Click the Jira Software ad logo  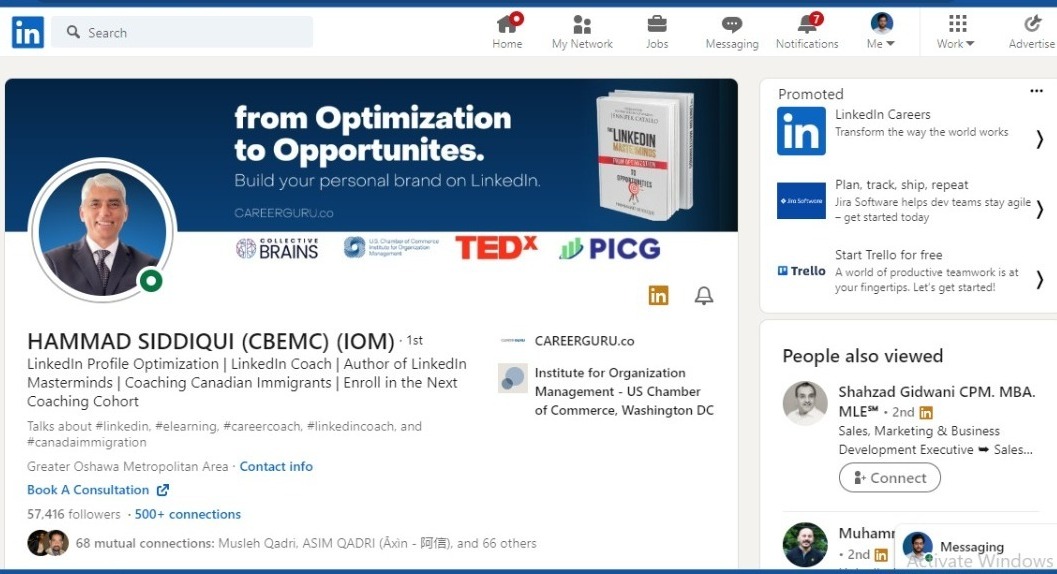point(801,200)
